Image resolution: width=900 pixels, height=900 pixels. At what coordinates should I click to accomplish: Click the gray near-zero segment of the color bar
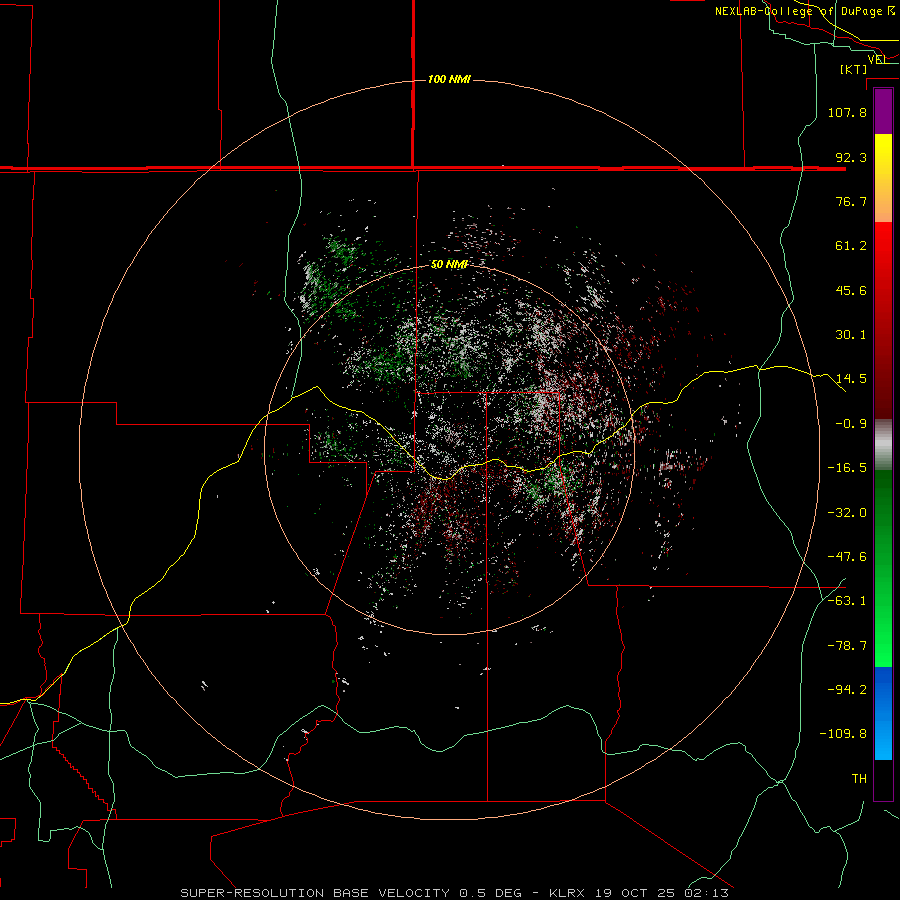[883, 444]
